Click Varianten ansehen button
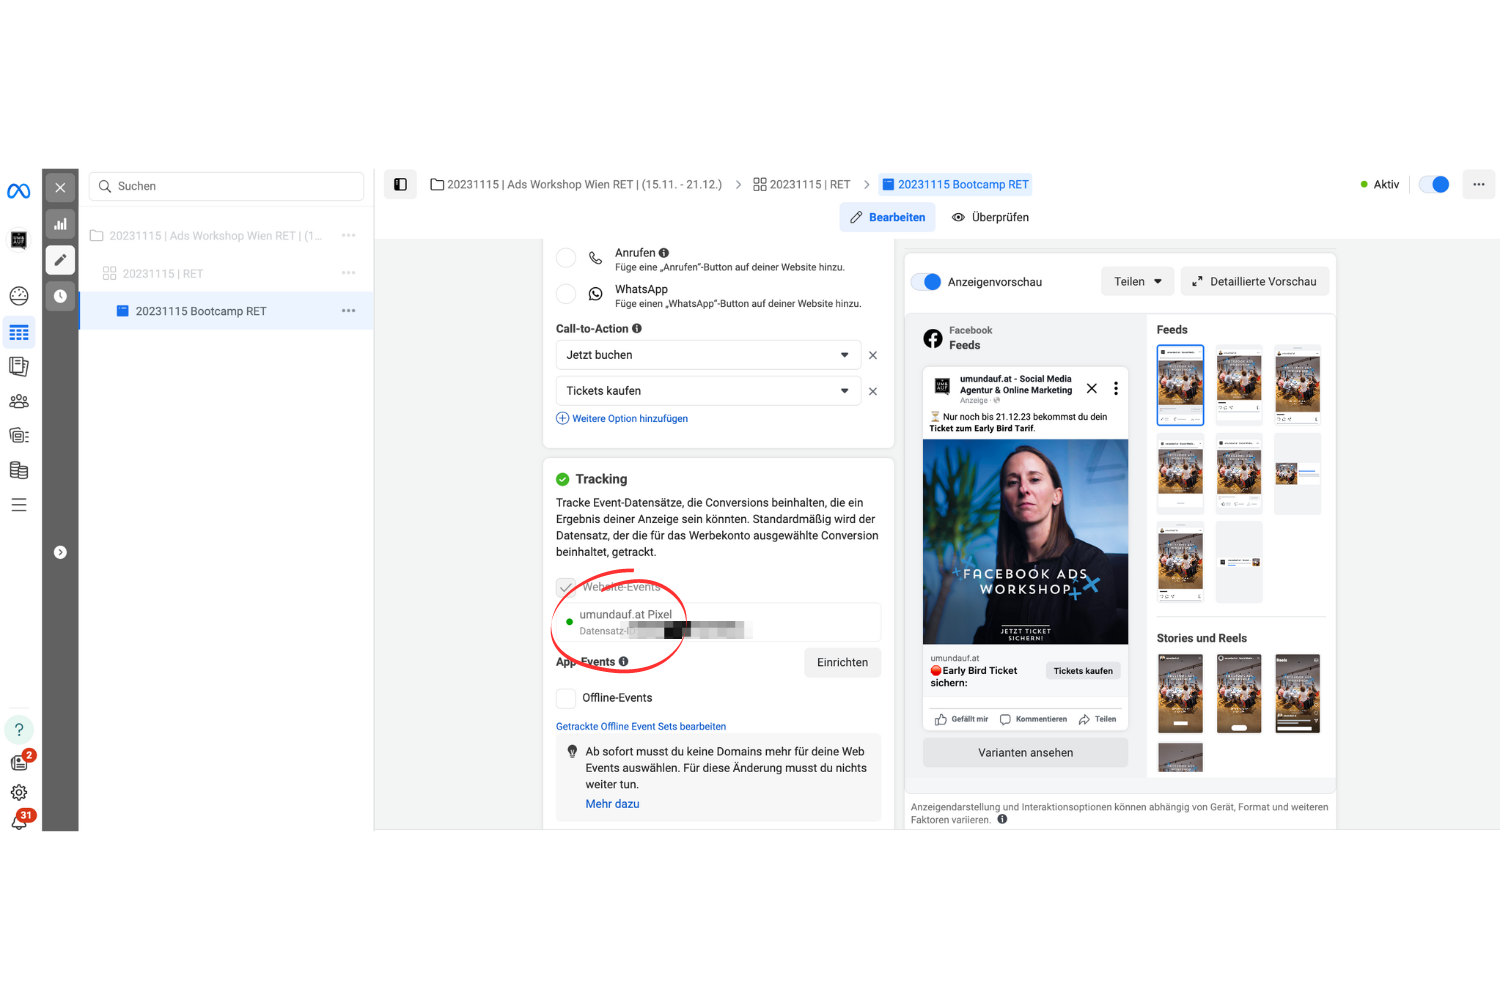 [x=1025, y=753]
